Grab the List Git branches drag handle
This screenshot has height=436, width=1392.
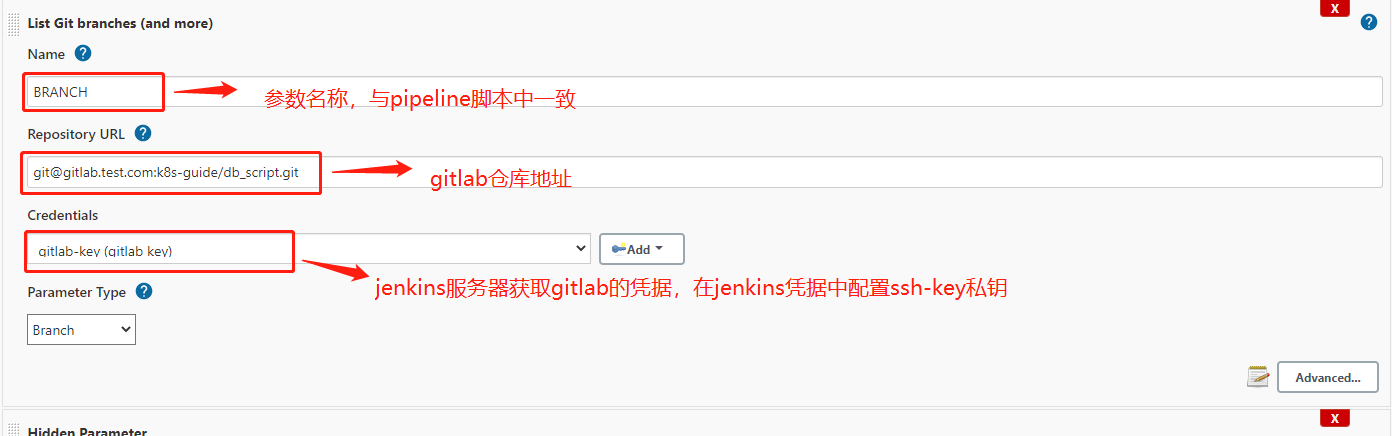click(14, 22)
